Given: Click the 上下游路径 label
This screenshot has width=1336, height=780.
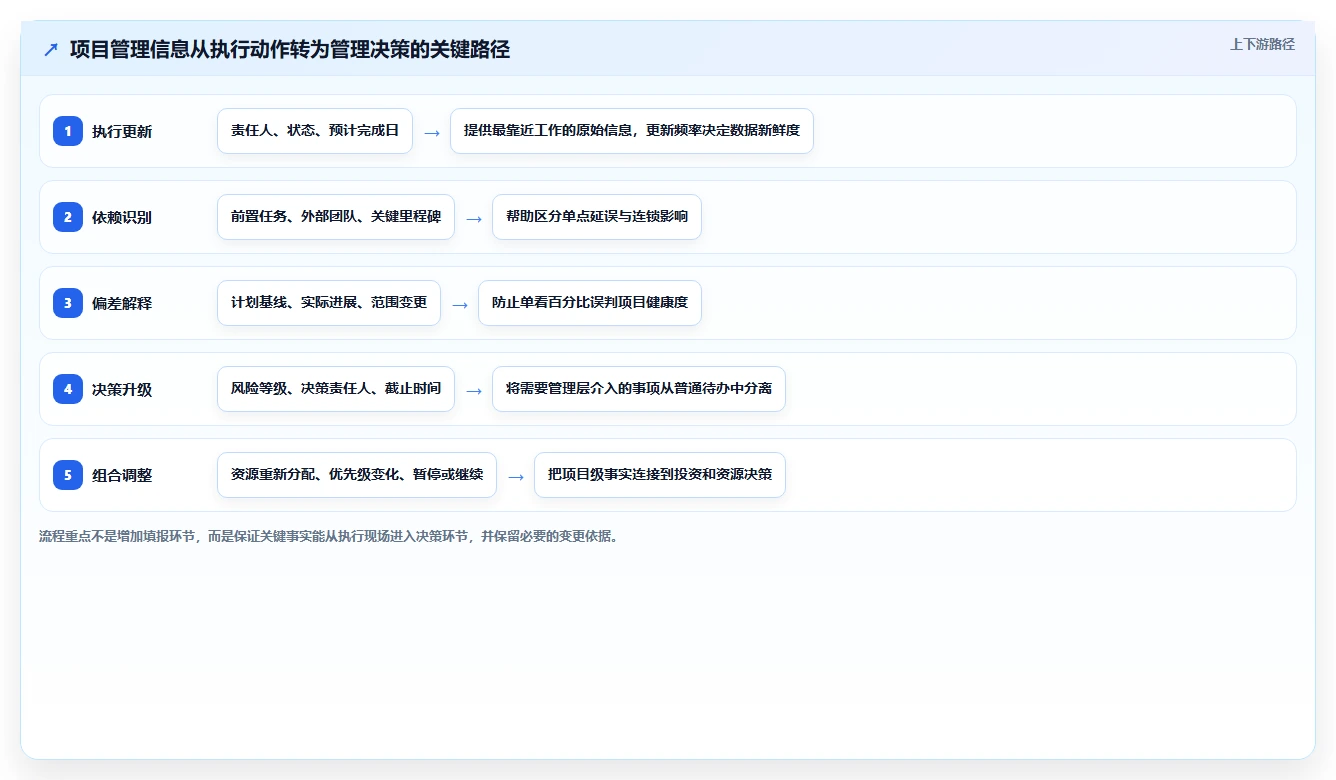Looking at the screenshot, I should 1262,44.
